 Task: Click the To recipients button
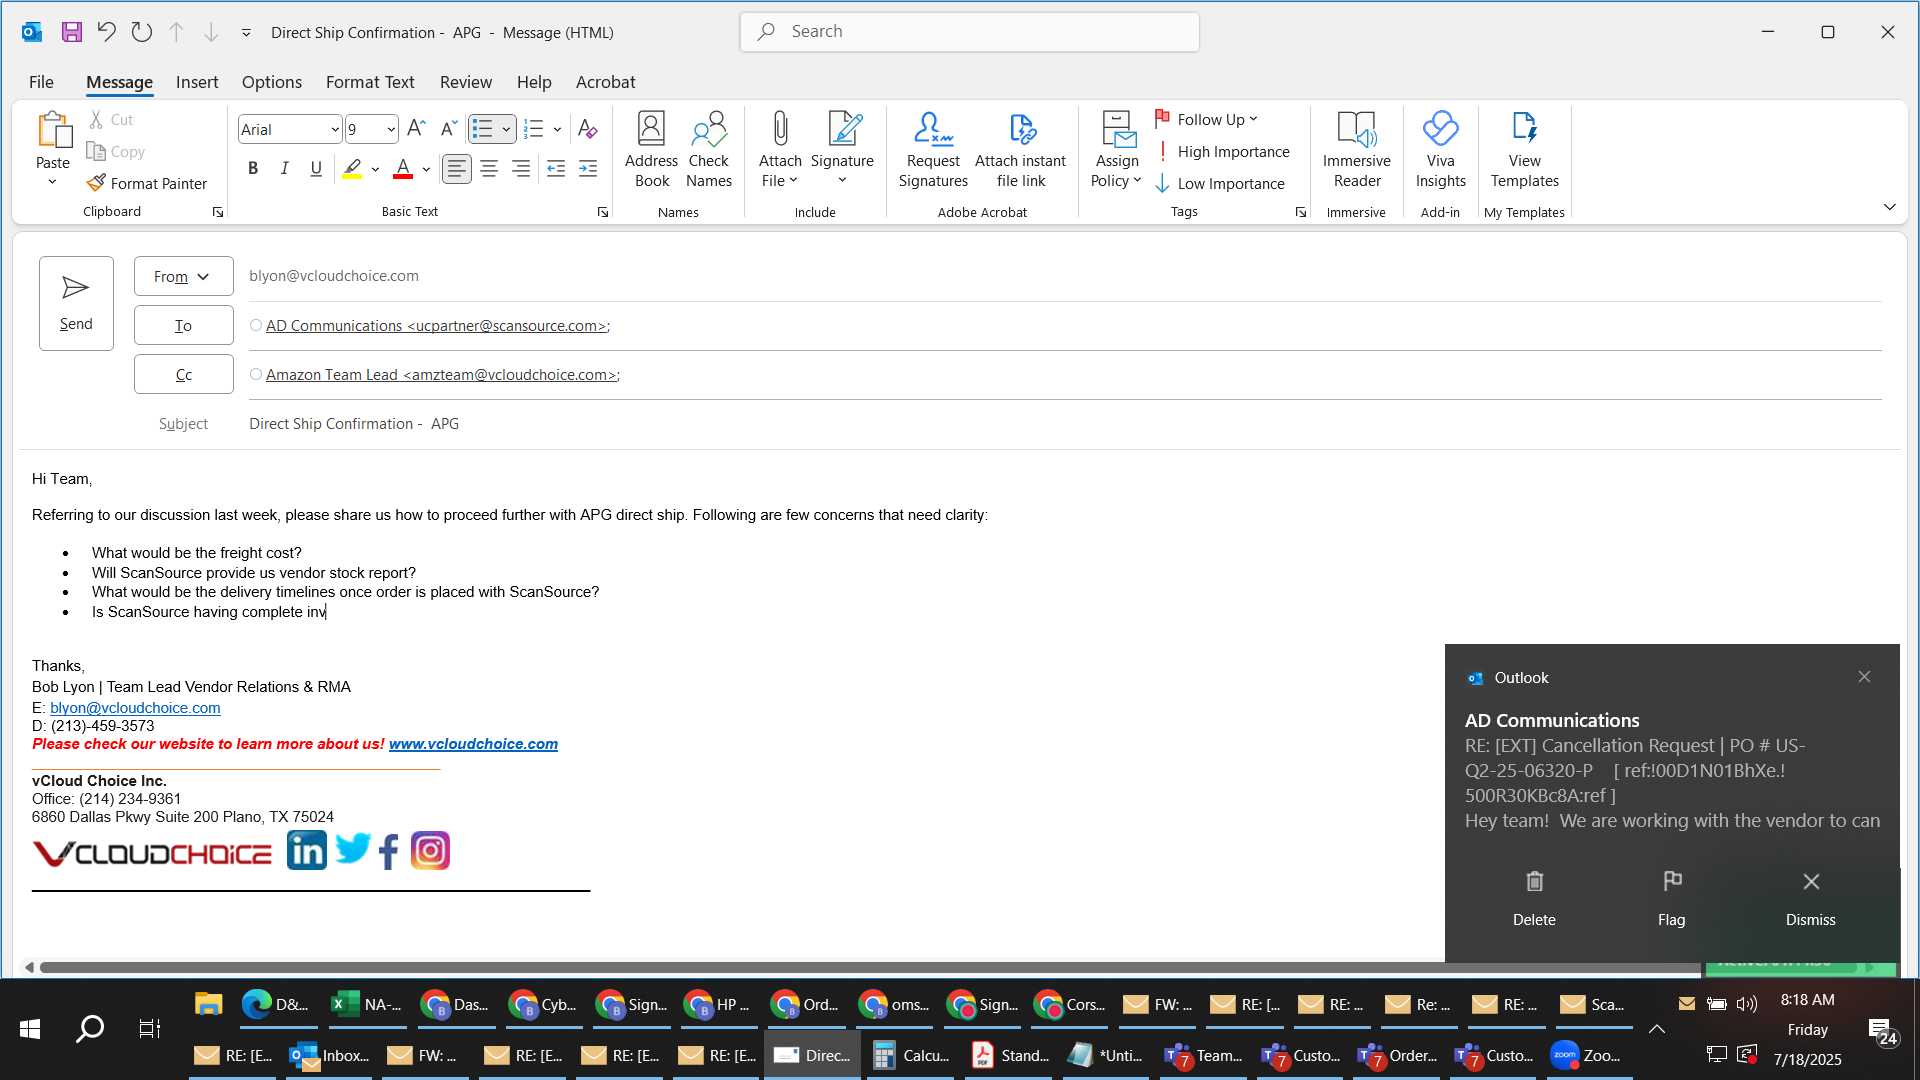[184, 325]
